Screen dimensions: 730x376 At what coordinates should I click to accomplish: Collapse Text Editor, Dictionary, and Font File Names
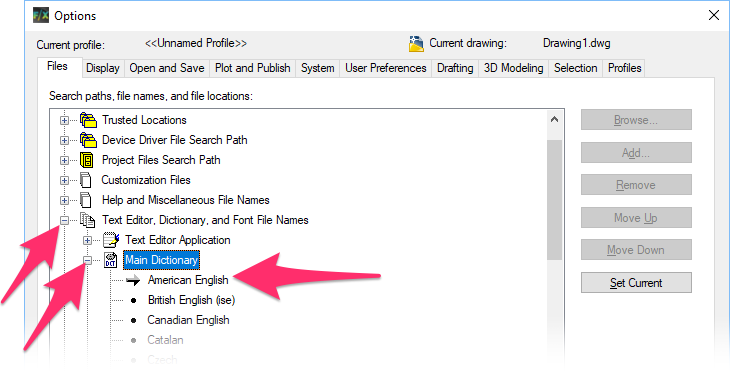[64, 220]
